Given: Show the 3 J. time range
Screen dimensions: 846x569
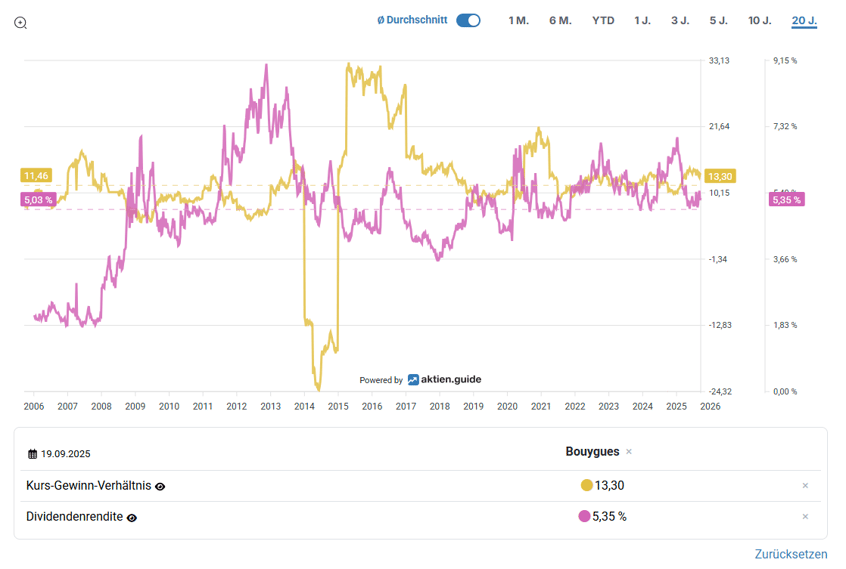Looking at the screenshot, I should pyautogui.click(x=680, y=20).
